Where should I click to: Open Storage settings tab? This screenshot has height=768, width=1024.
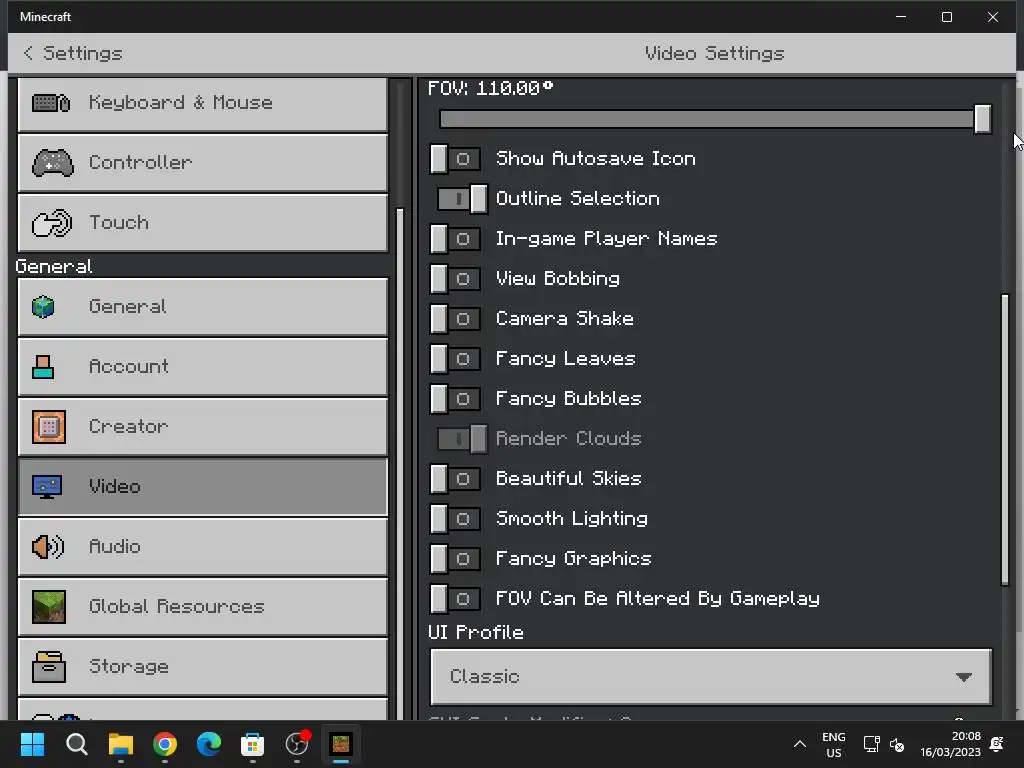[203, 667]
